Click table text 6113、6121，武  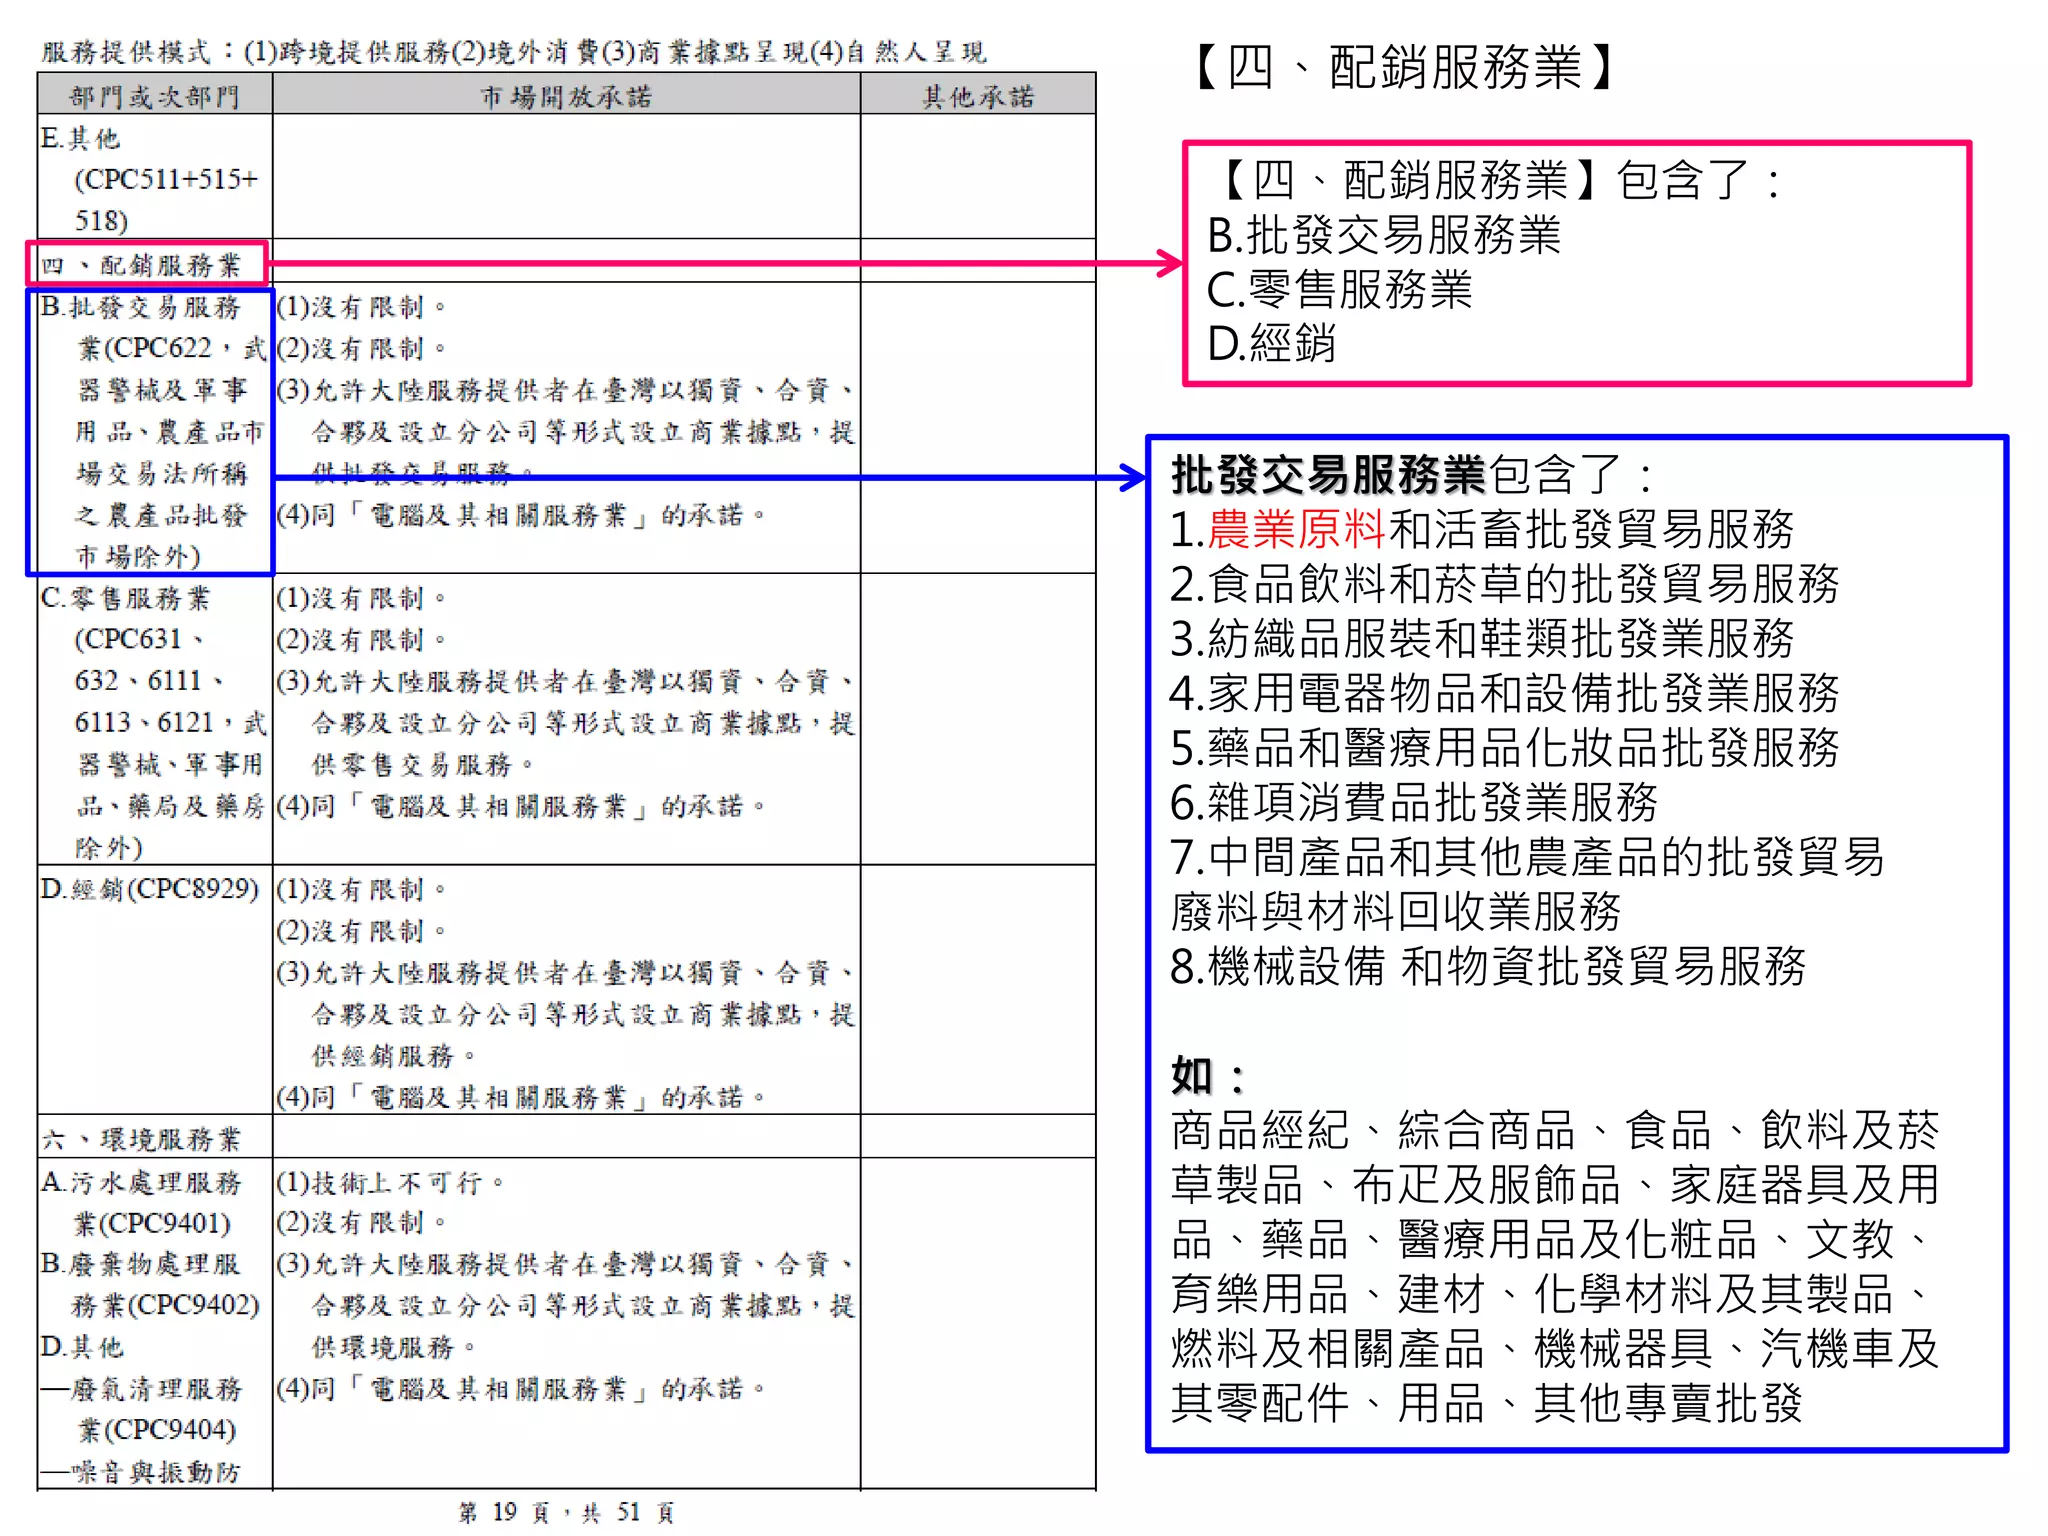171,722
